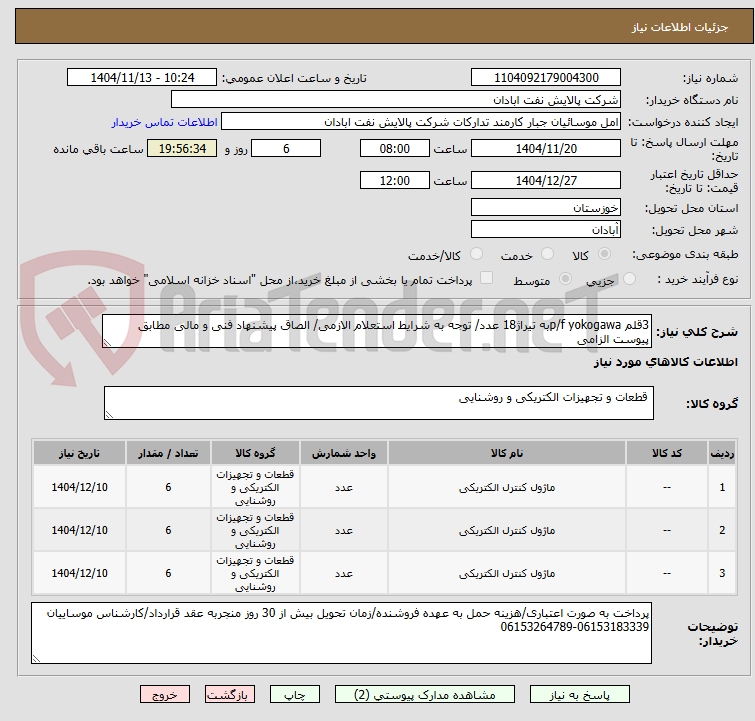The width and height of the screenshot is (755, 721).
Task: Click the goods group text area 'قطعات و تجهیزات الکتریکی'
Action: (x=378, y=403)
